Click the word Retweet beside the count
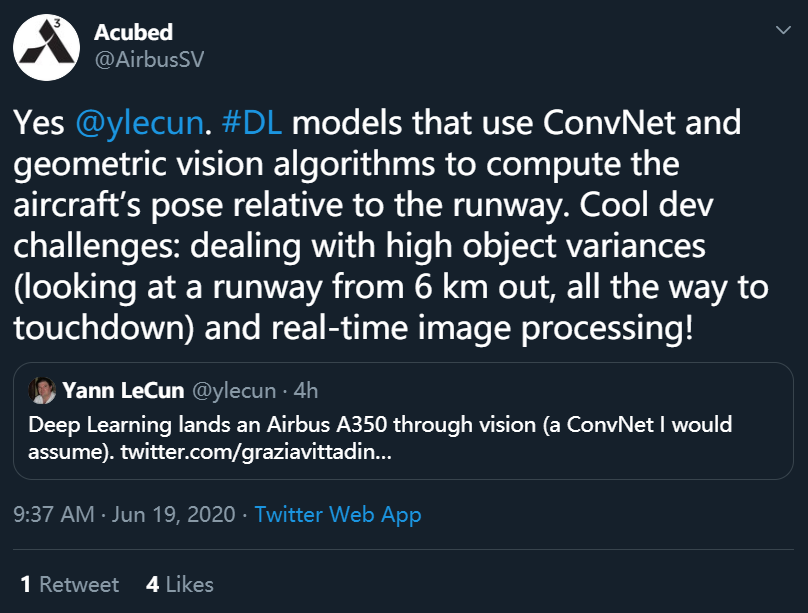Image resolution: width=808 pixels, height=613 pixels. pyautogui.click(x=79, y=584)
